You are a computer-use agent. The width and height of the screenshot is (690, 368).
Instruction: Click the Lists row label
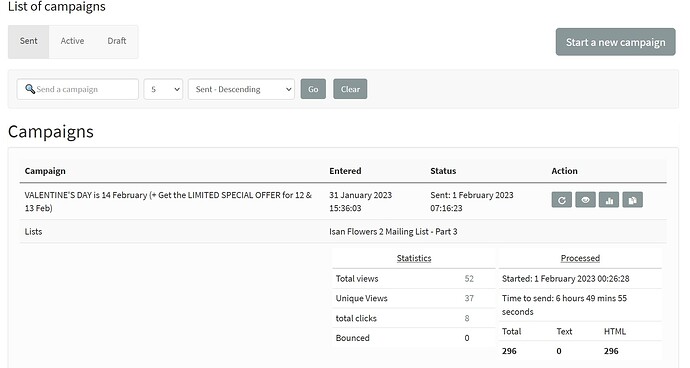pyautogui.click(x=33, y=232)
